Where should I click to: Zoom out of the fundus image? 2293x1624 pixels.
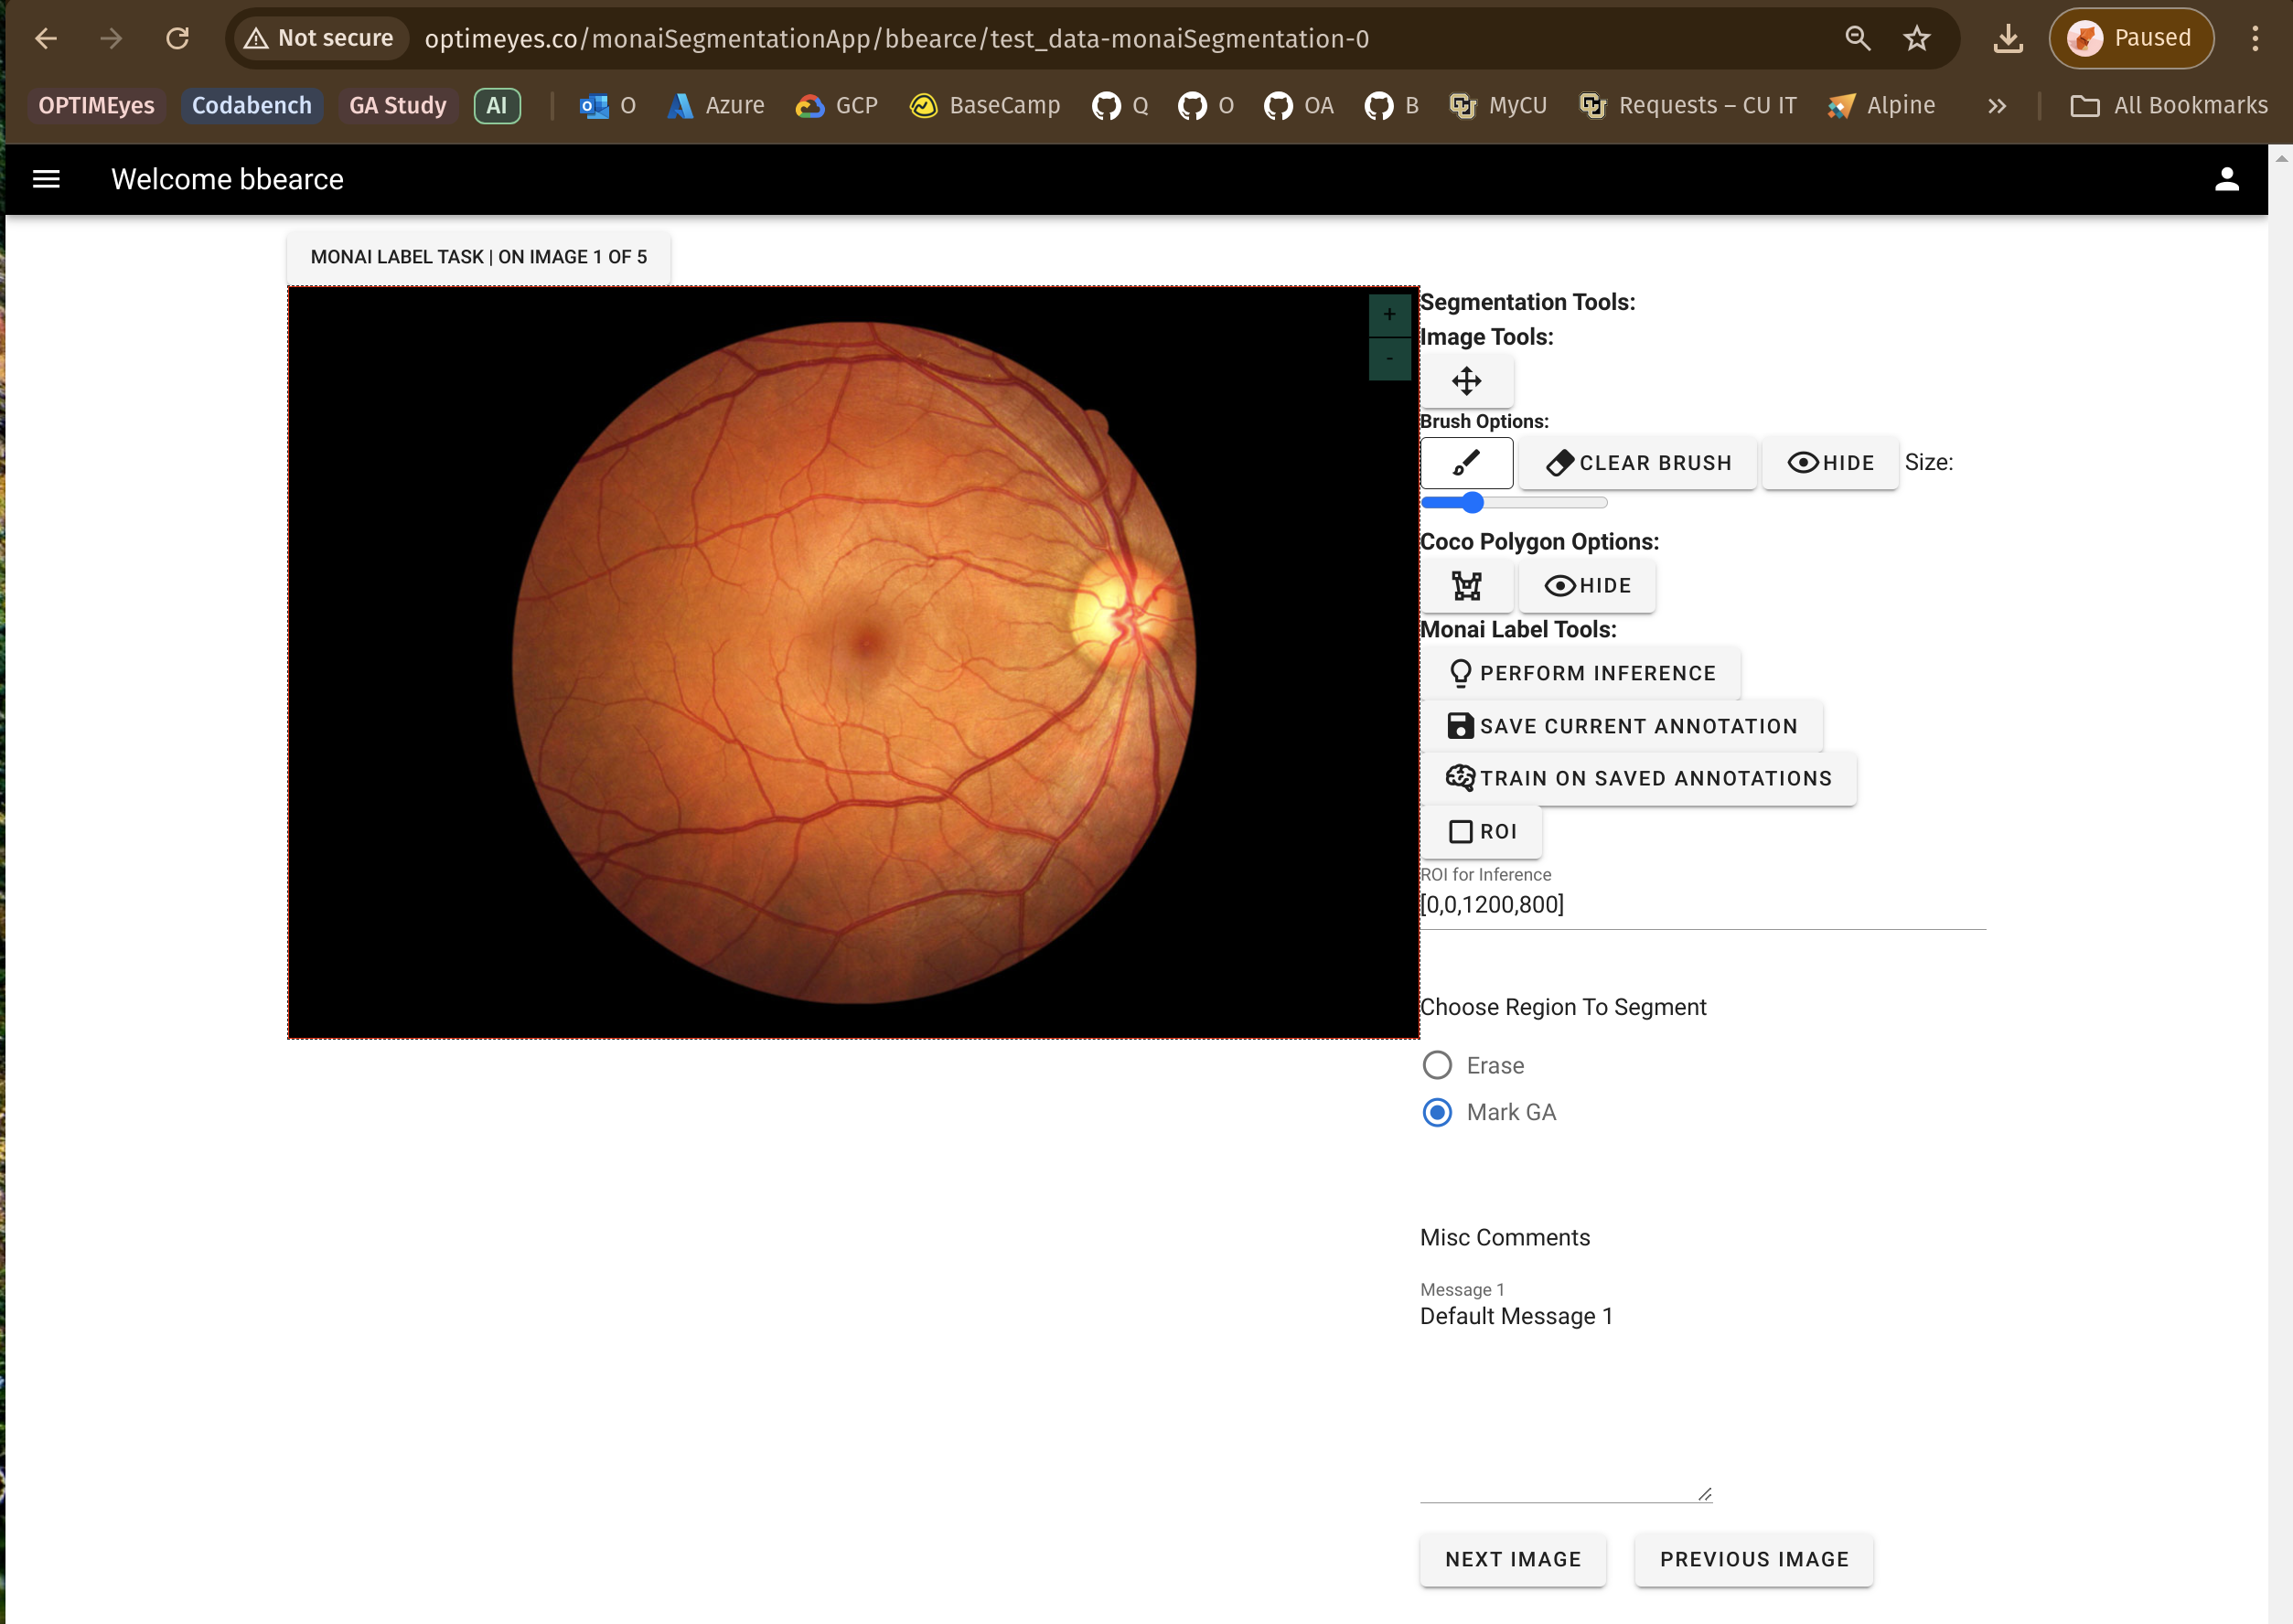[1389, 359]
